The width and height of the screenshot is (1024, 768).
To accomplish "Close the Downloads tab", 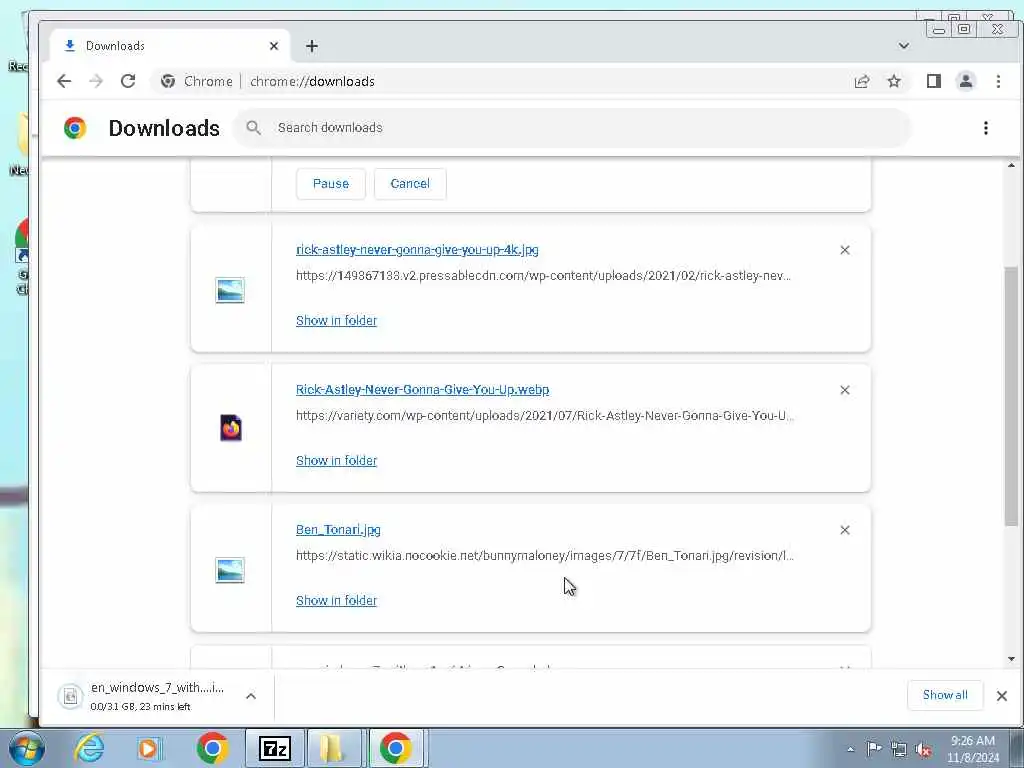I will coord(274,46).
